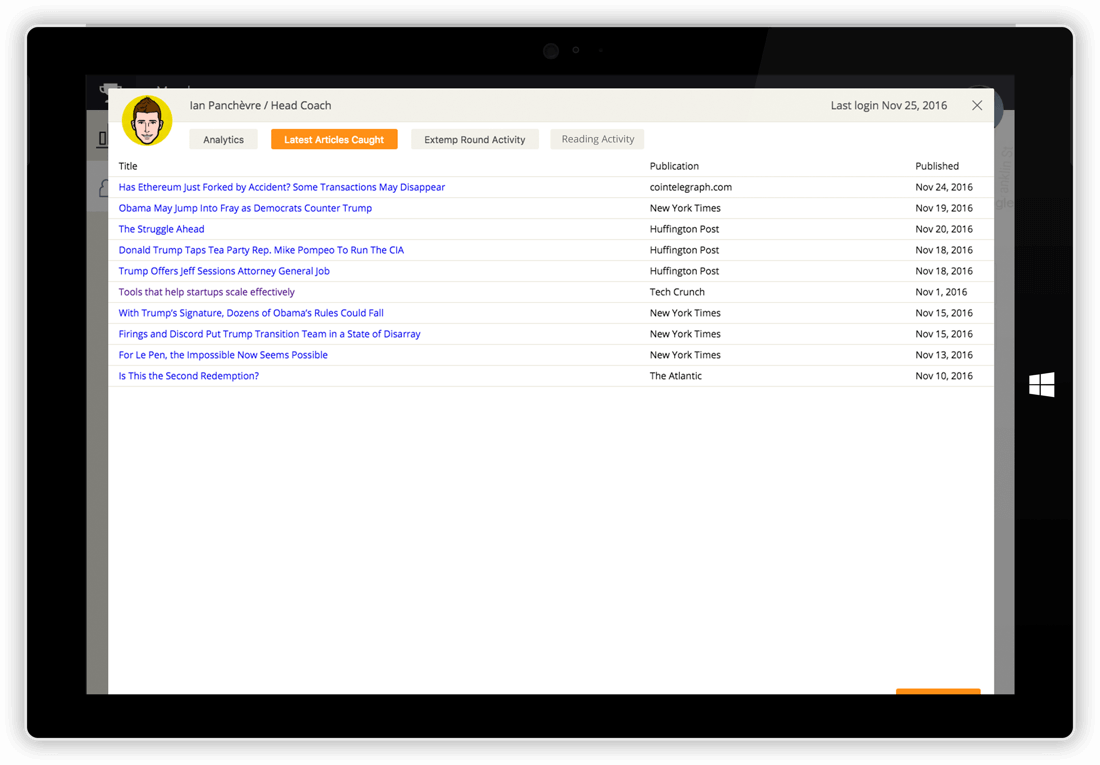Close the coach profile dialog
Viewport: 1100px width, 765px height.
click(977, 105)
